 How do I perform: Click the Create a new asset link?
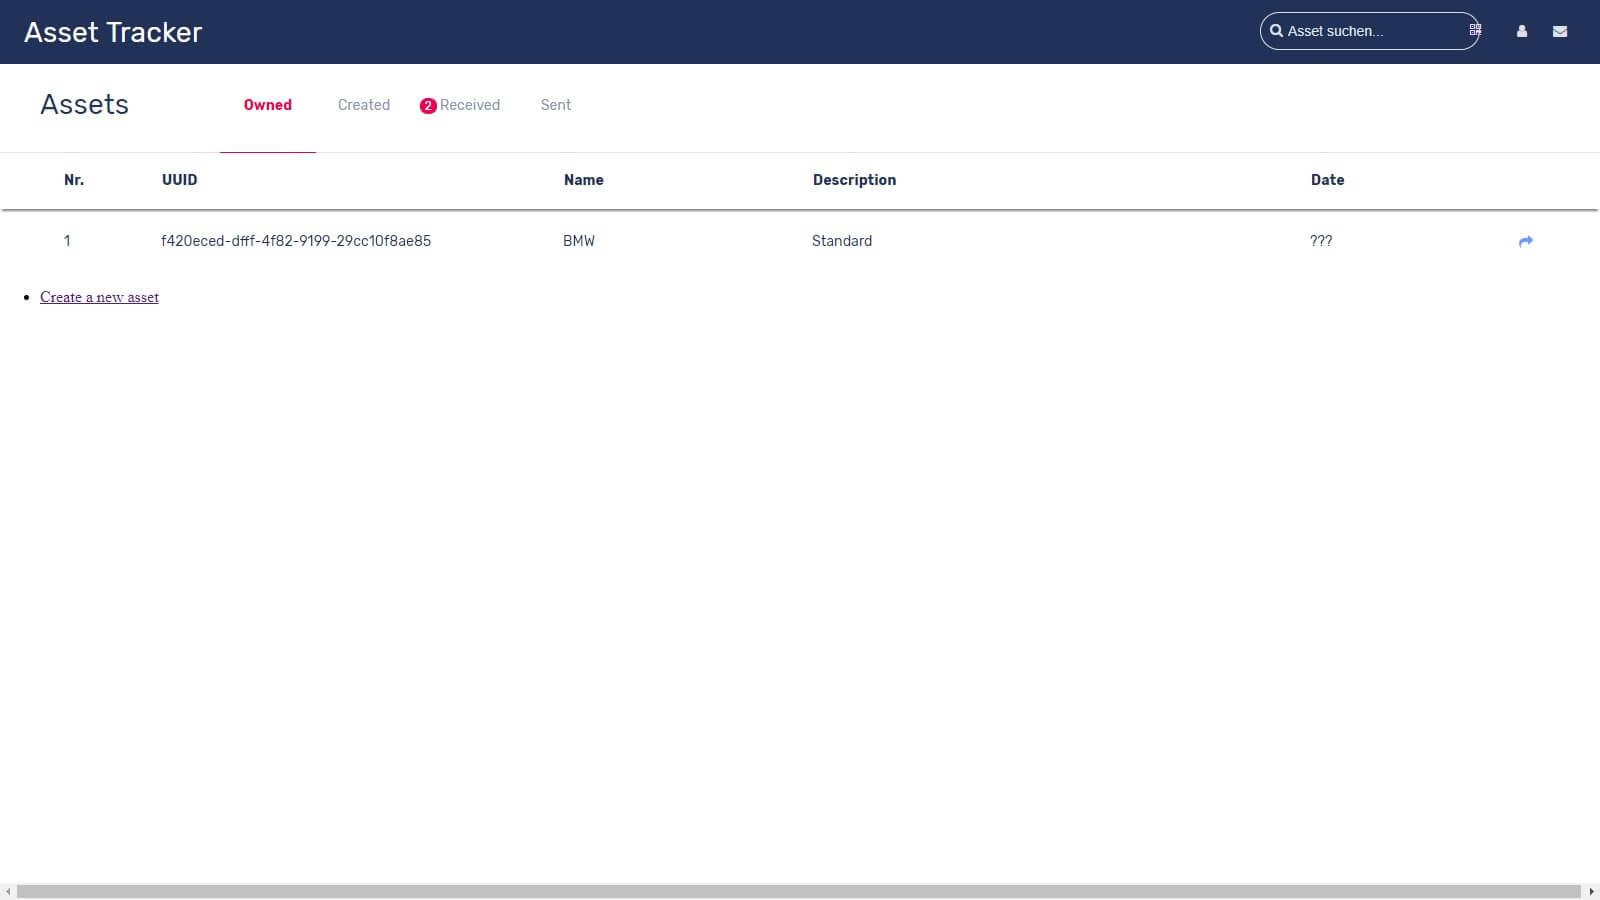click(x=99, y=297)
